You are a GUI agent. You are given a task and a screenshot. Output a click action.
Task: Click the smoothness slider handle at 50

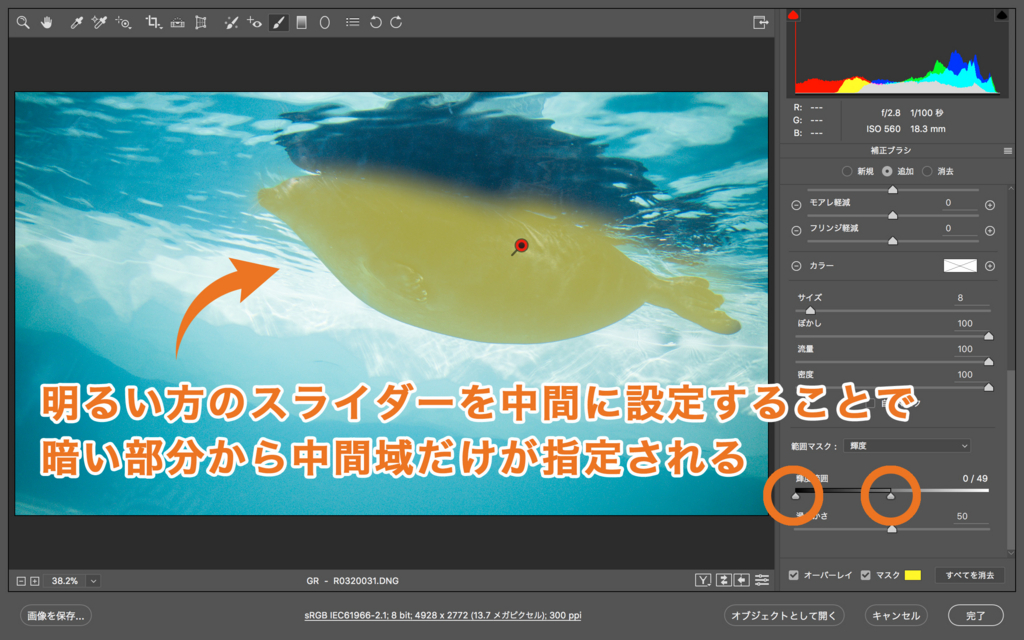(x=892, y=528)
